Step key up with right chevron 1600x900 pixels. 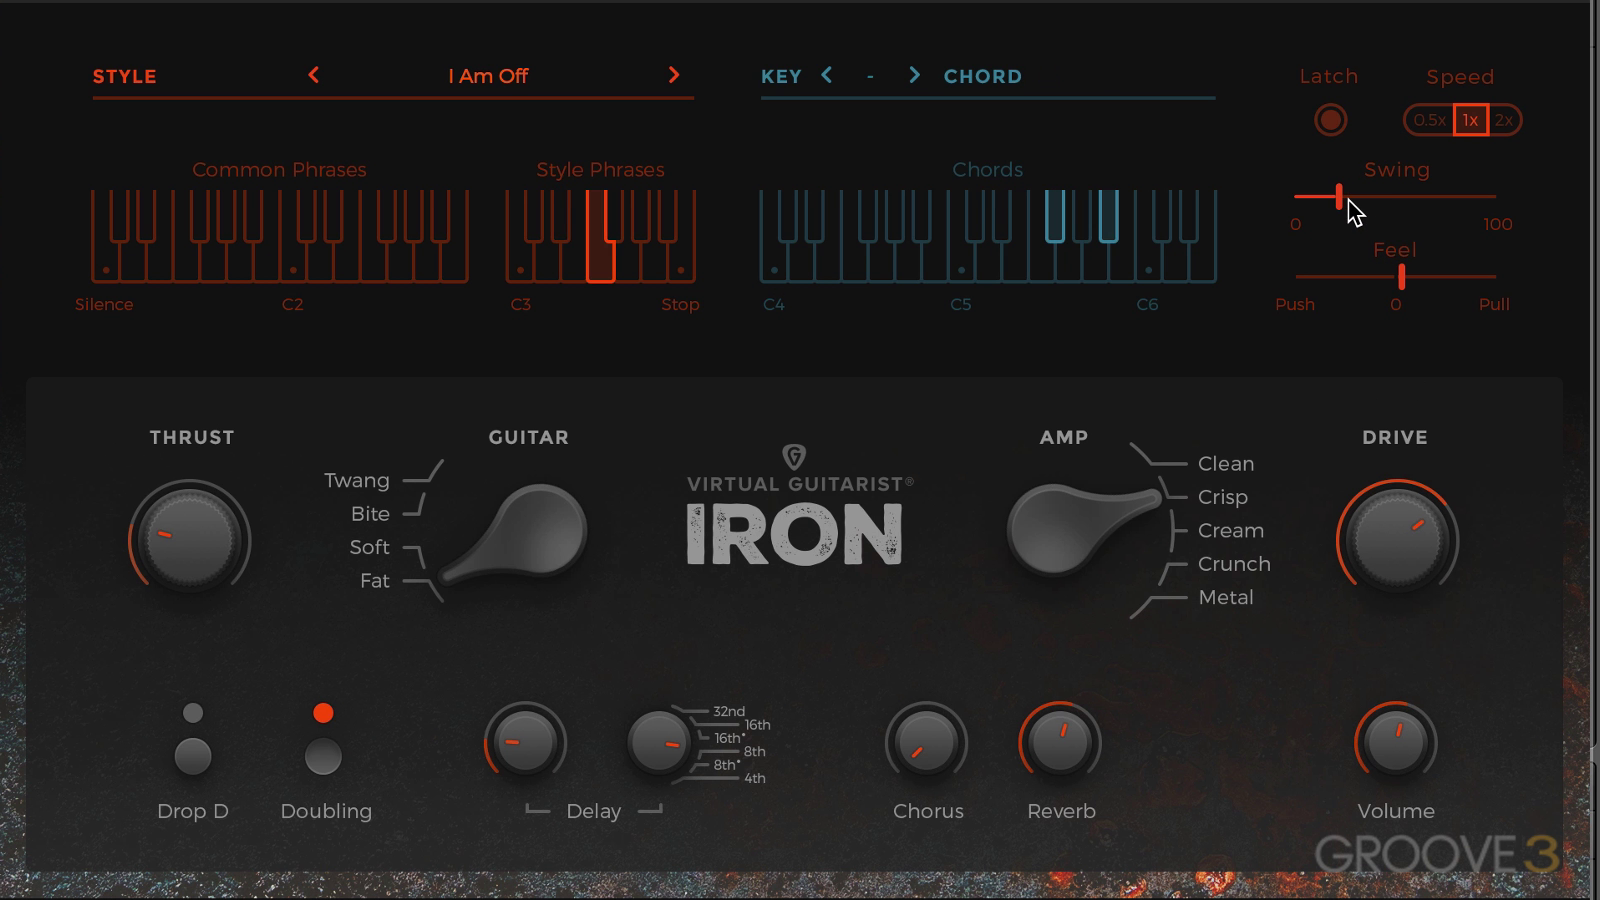pos(914,75)
